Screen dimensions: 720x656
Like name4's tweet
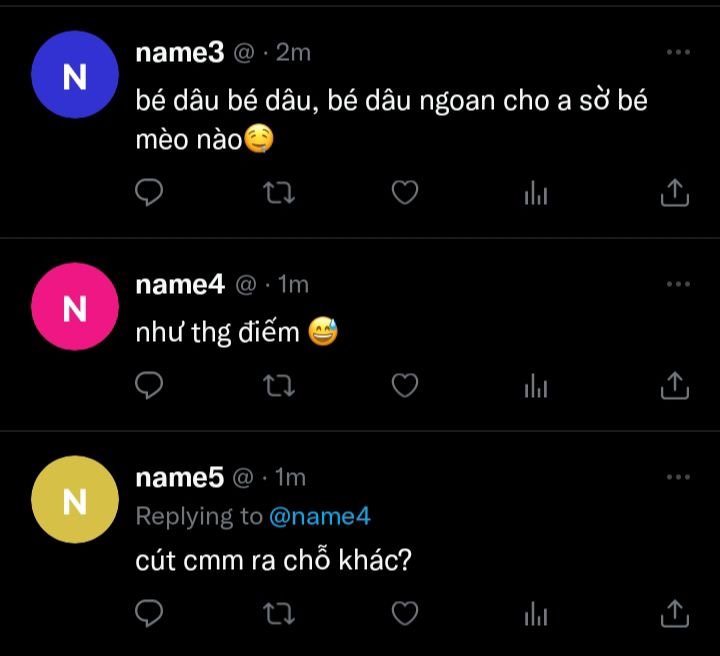click(404, 384)
